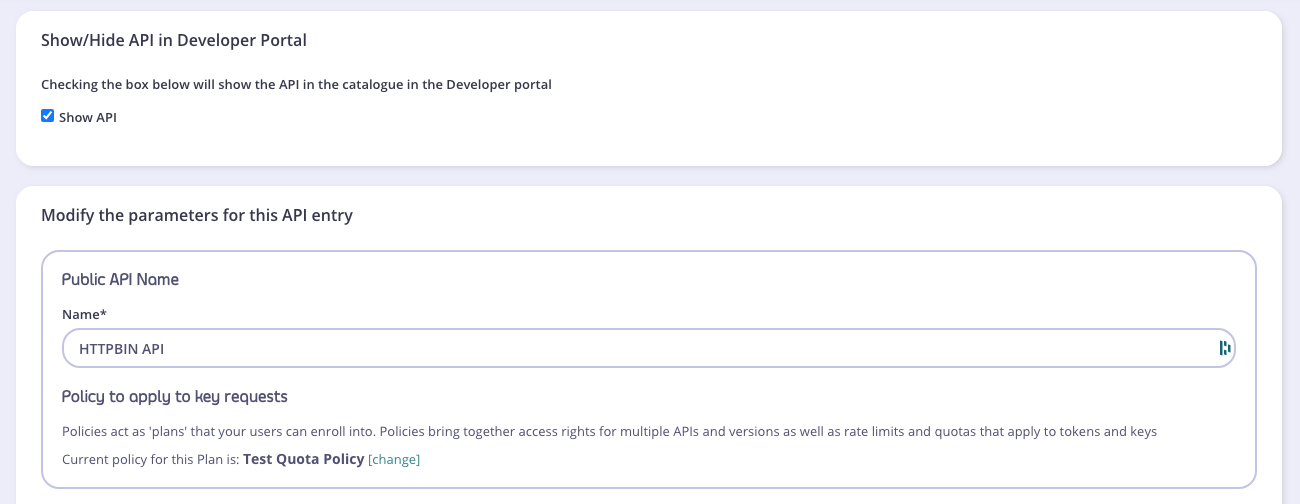Screen dimensions: 1300x504
Task: Click 'Policy to apply to key requests' heading
Action: click(x=175, y=397)
